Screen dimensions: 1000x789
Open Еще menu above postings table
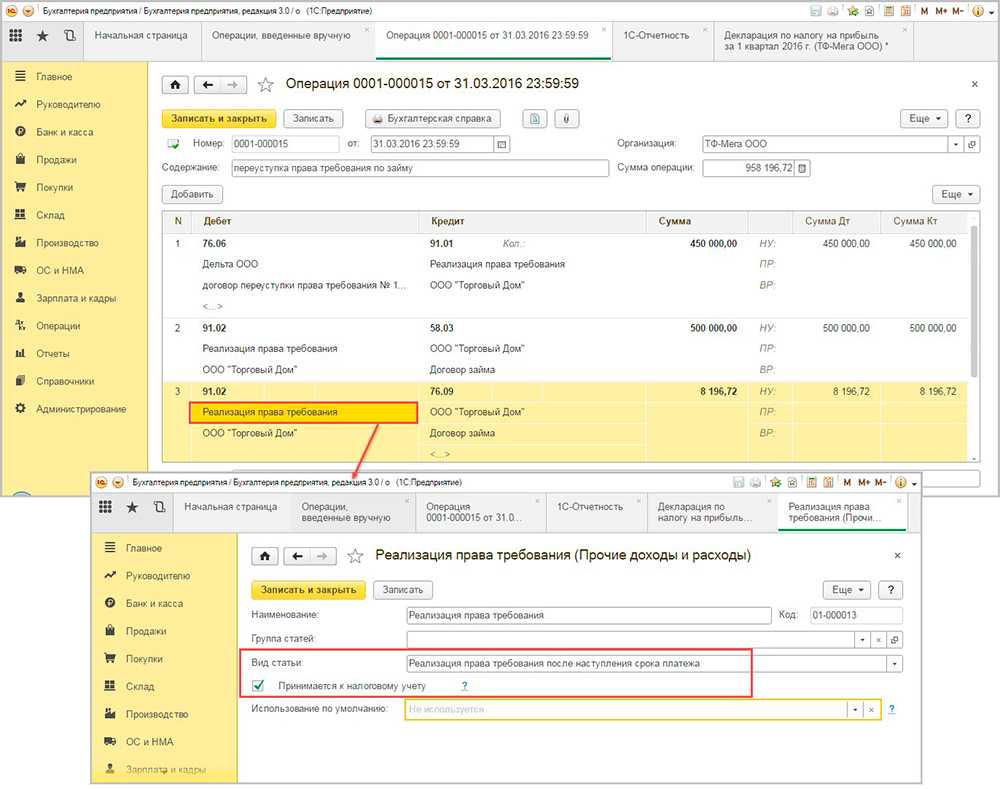[x=956, y=194]
